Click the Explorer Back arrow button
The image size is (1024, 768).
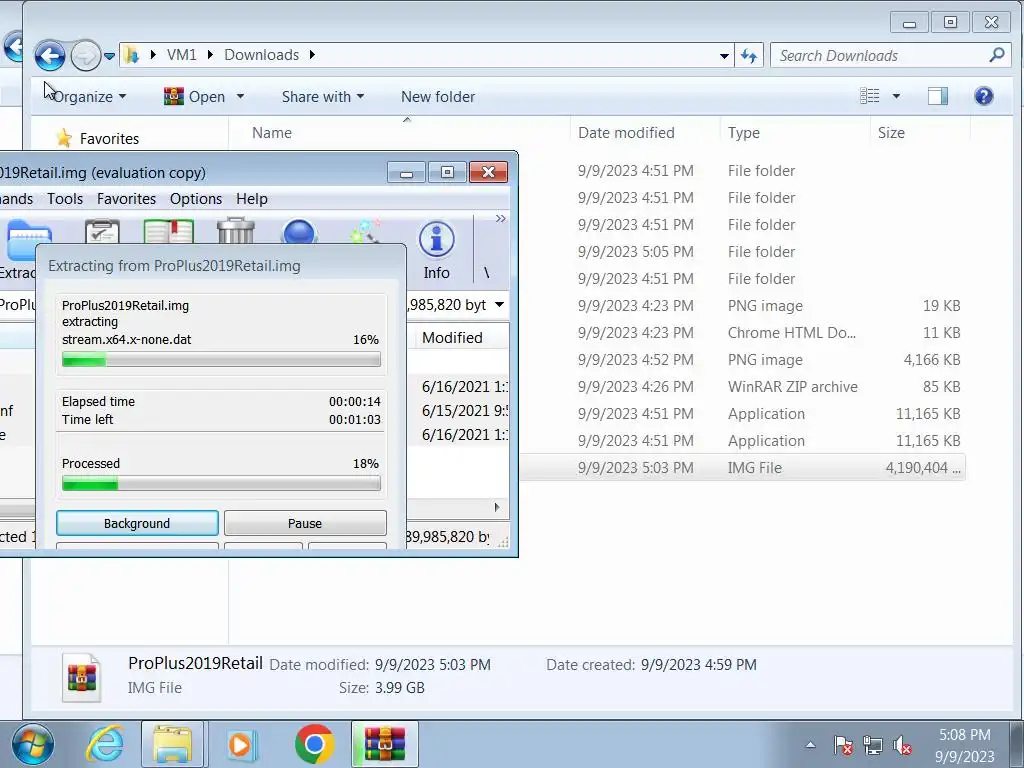point(50,56)
